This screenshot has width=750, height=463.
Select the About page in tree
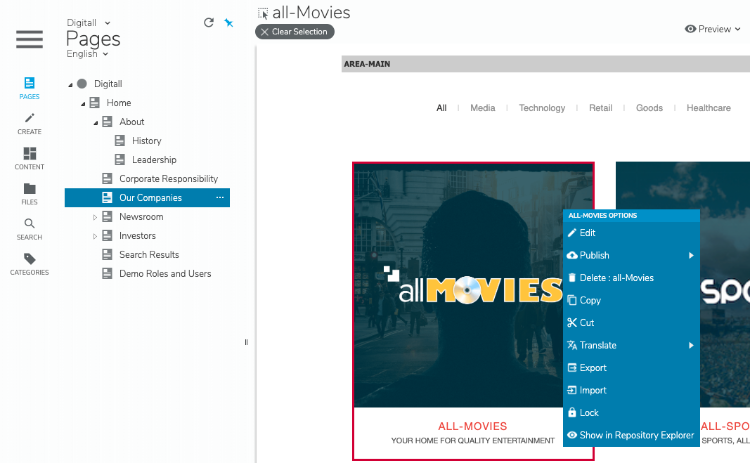coord(132,122)
